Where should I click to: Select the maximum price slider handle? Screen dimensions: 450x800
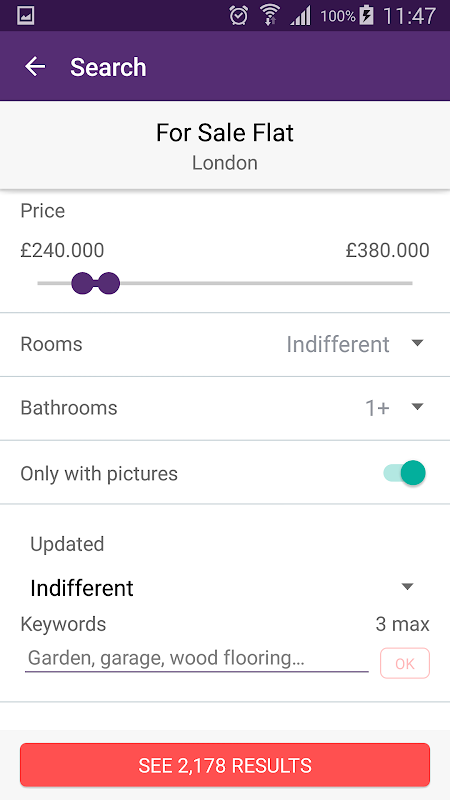point(108,283)
